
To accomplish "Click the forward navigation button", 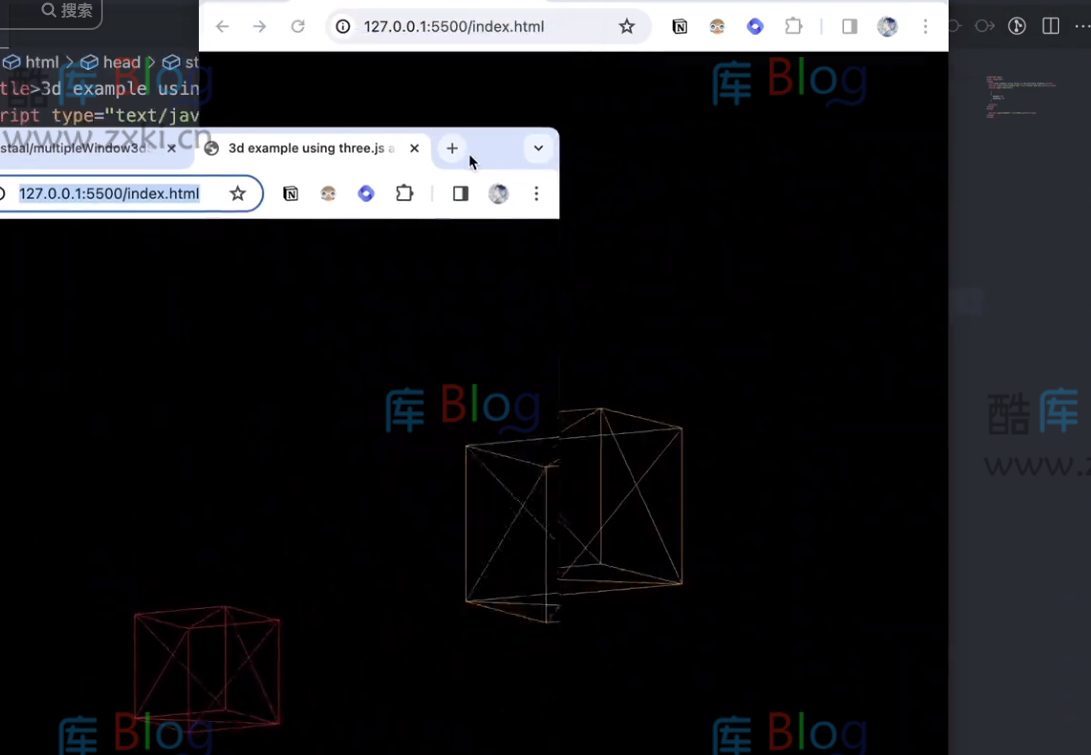I will pos(260,26).
